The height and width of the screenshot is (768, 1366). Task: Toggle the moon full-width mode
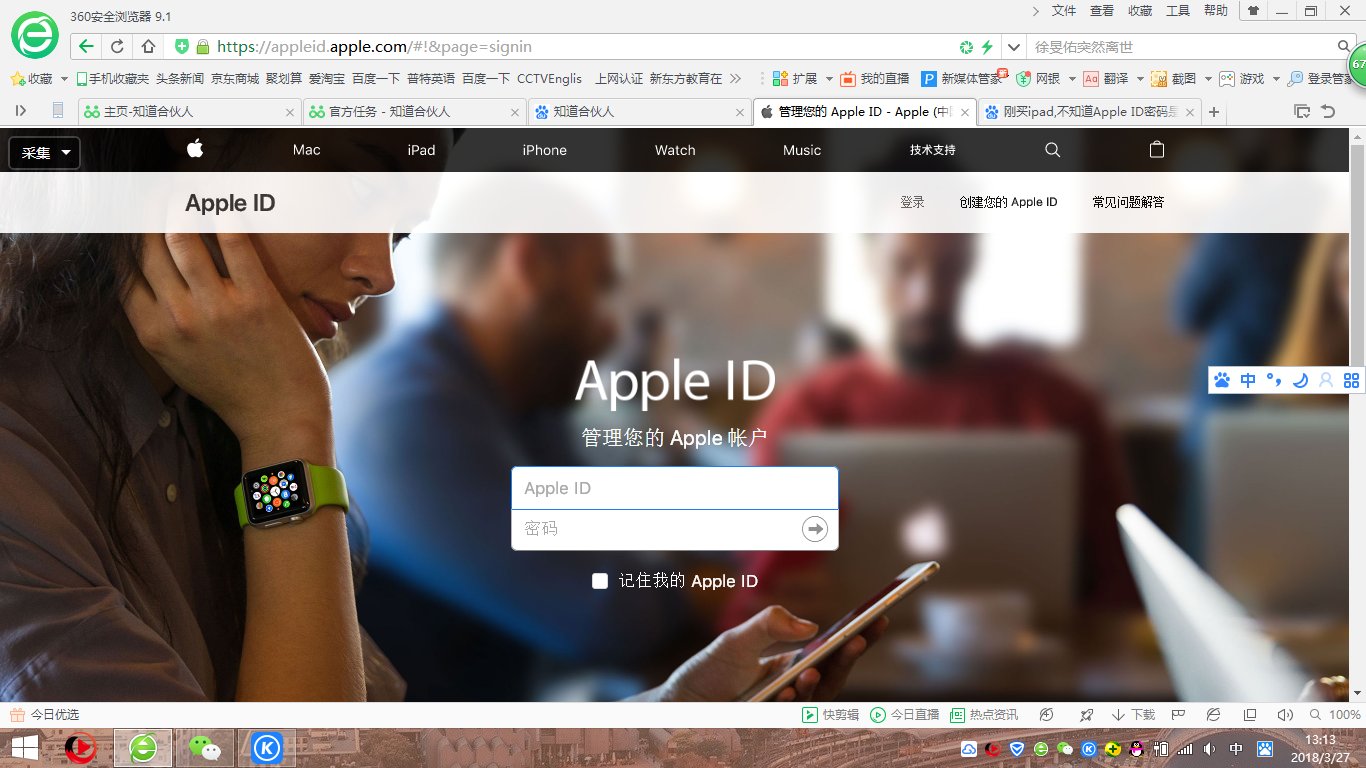tap(1300, 380)
